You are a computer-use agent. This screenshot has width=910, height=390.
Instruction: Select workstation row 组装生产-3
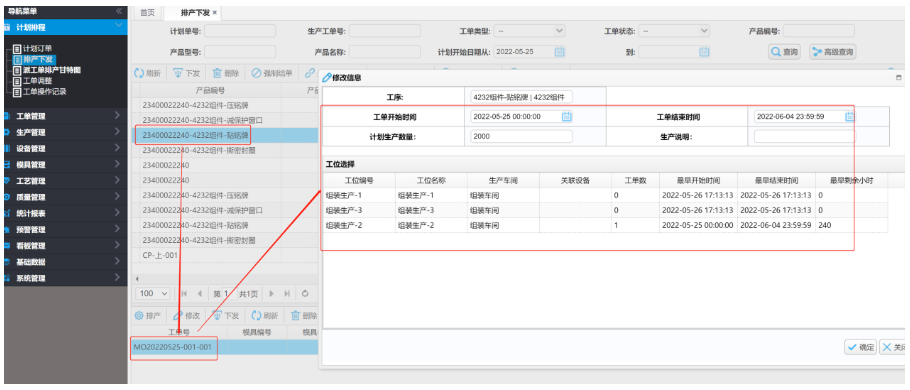click(605, 210)
